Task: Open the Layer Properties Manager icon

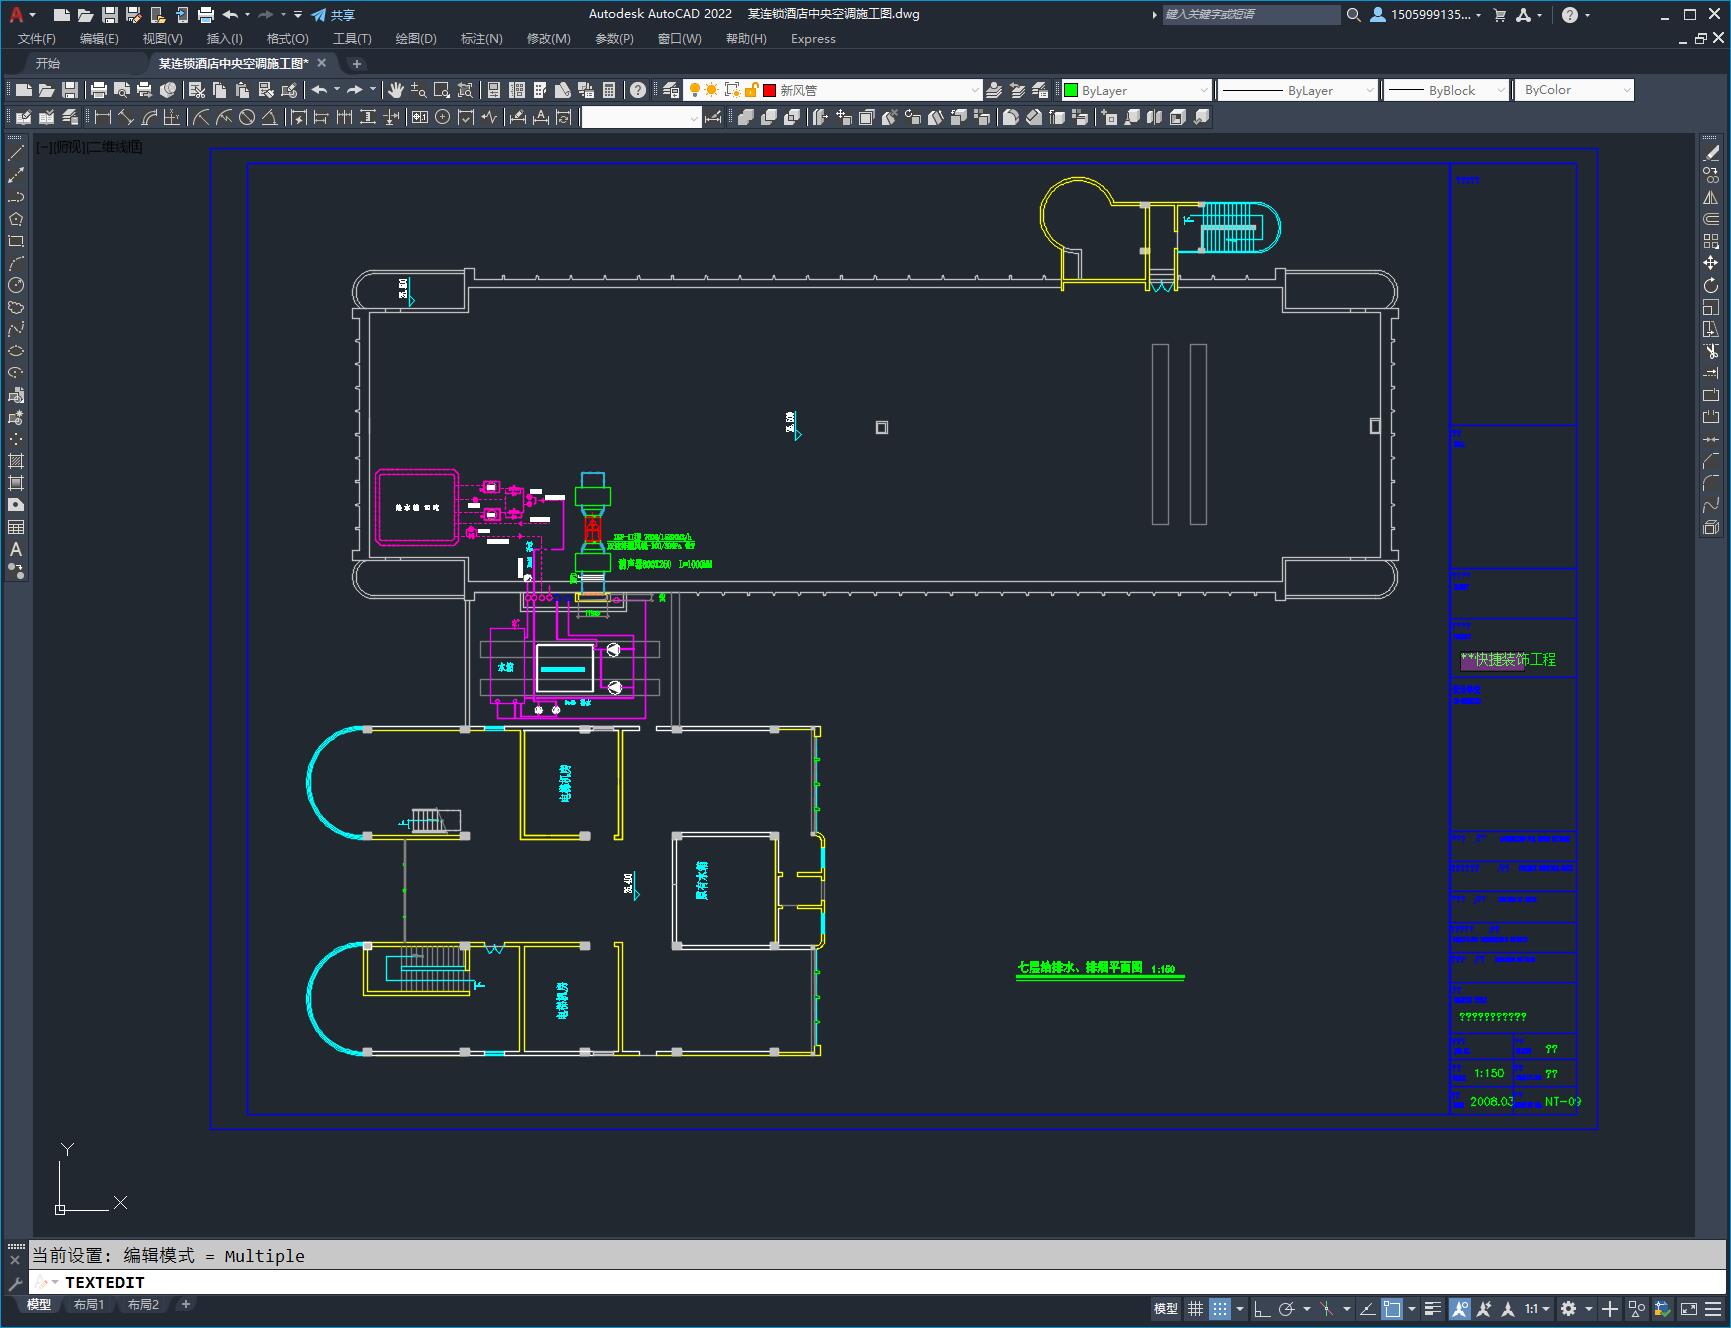Action: pos(671,90)
